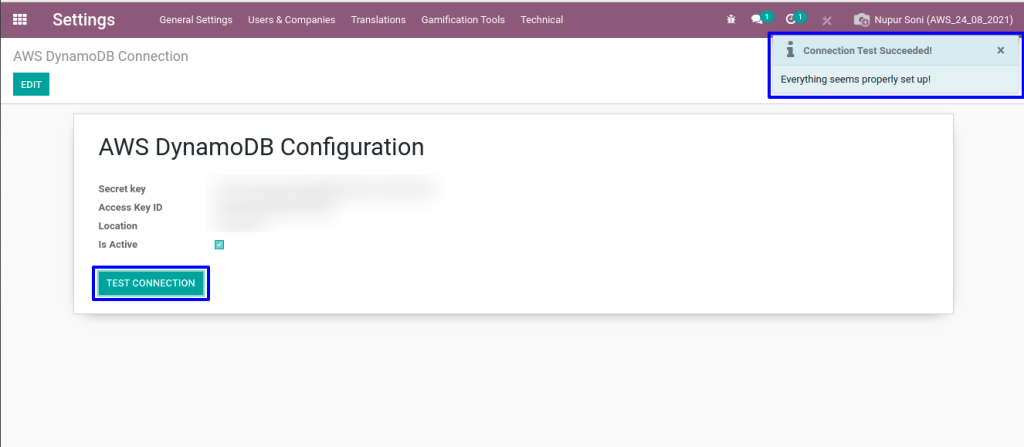The width and height of the screenshot is (1024, 447).
Task: Click the 'Everything seems properly set up!' message
Action: (856, 79)
